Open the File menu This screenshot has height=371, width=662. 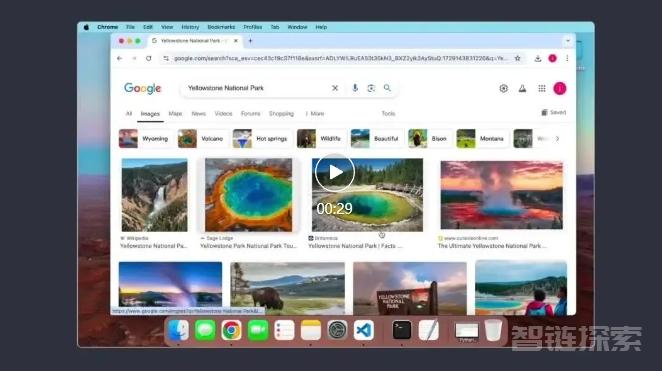130,27
